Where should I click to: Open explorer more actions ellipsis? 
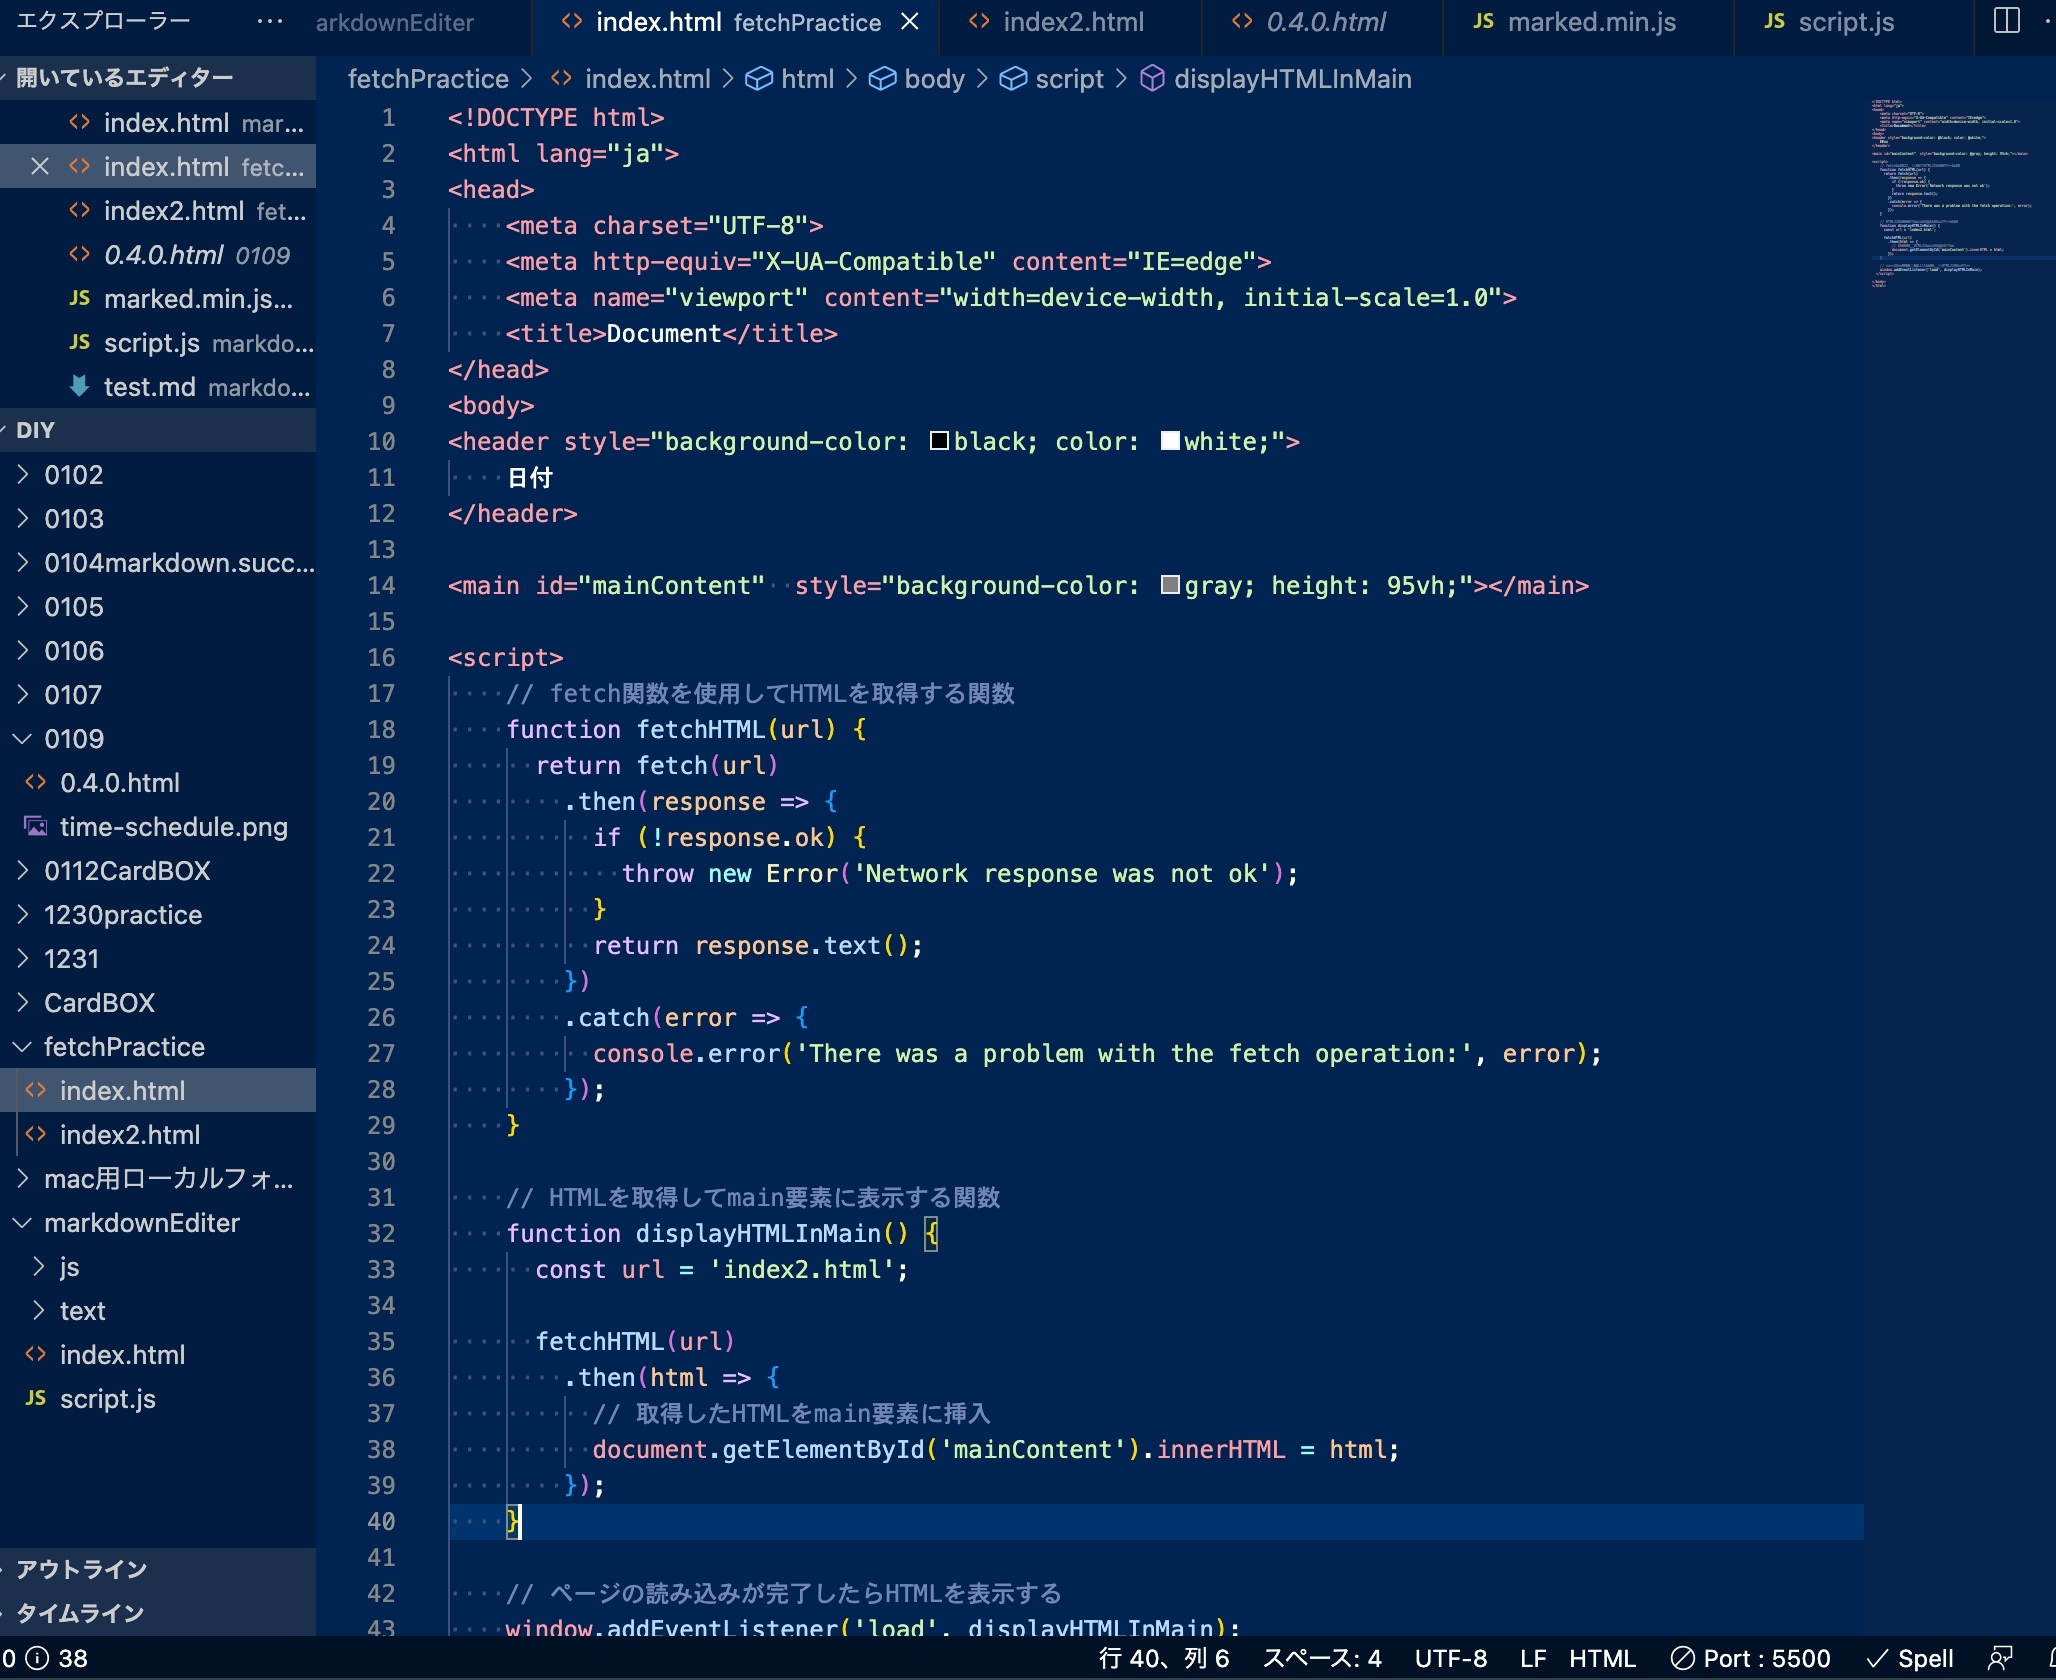269,21
